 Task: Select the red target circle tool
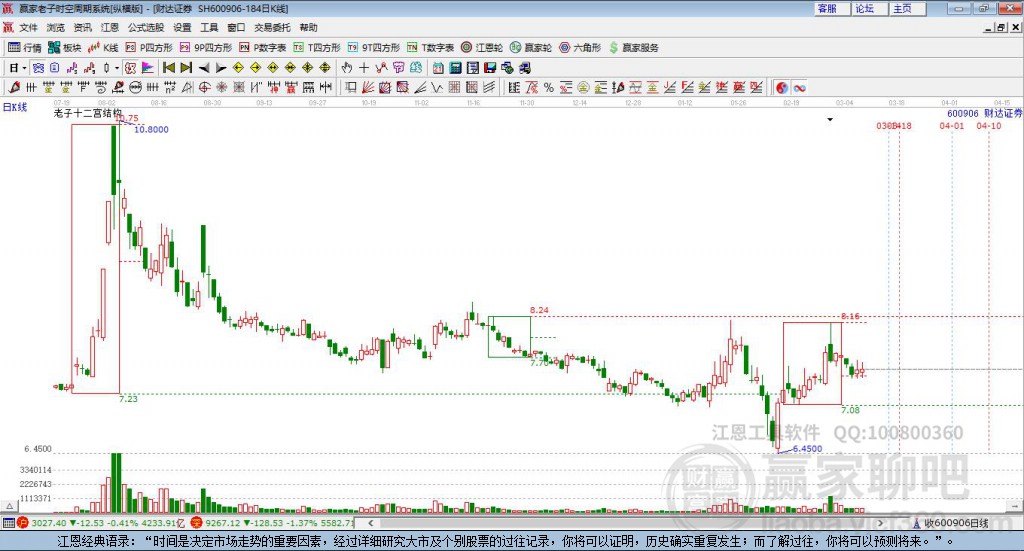[x=204, y=87]
